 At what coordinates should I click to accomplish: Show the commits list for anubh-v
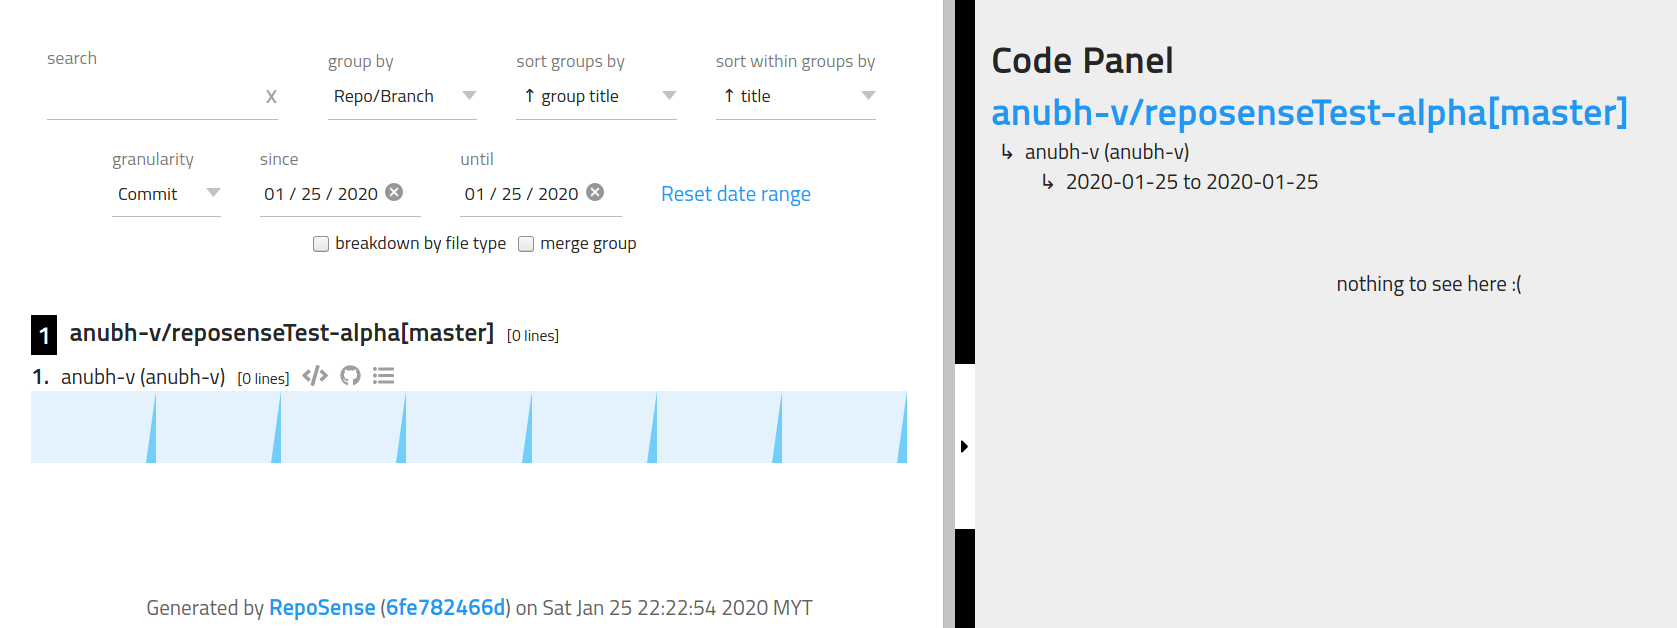coord(383,375)
